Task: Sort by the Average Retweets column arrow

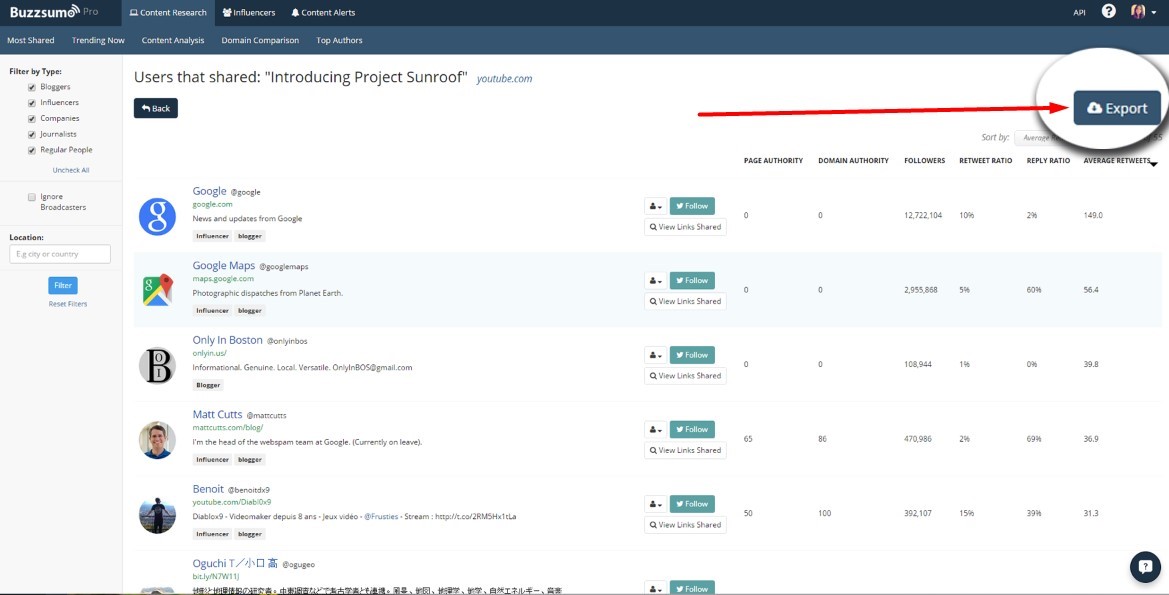Action: point(1154,165)
